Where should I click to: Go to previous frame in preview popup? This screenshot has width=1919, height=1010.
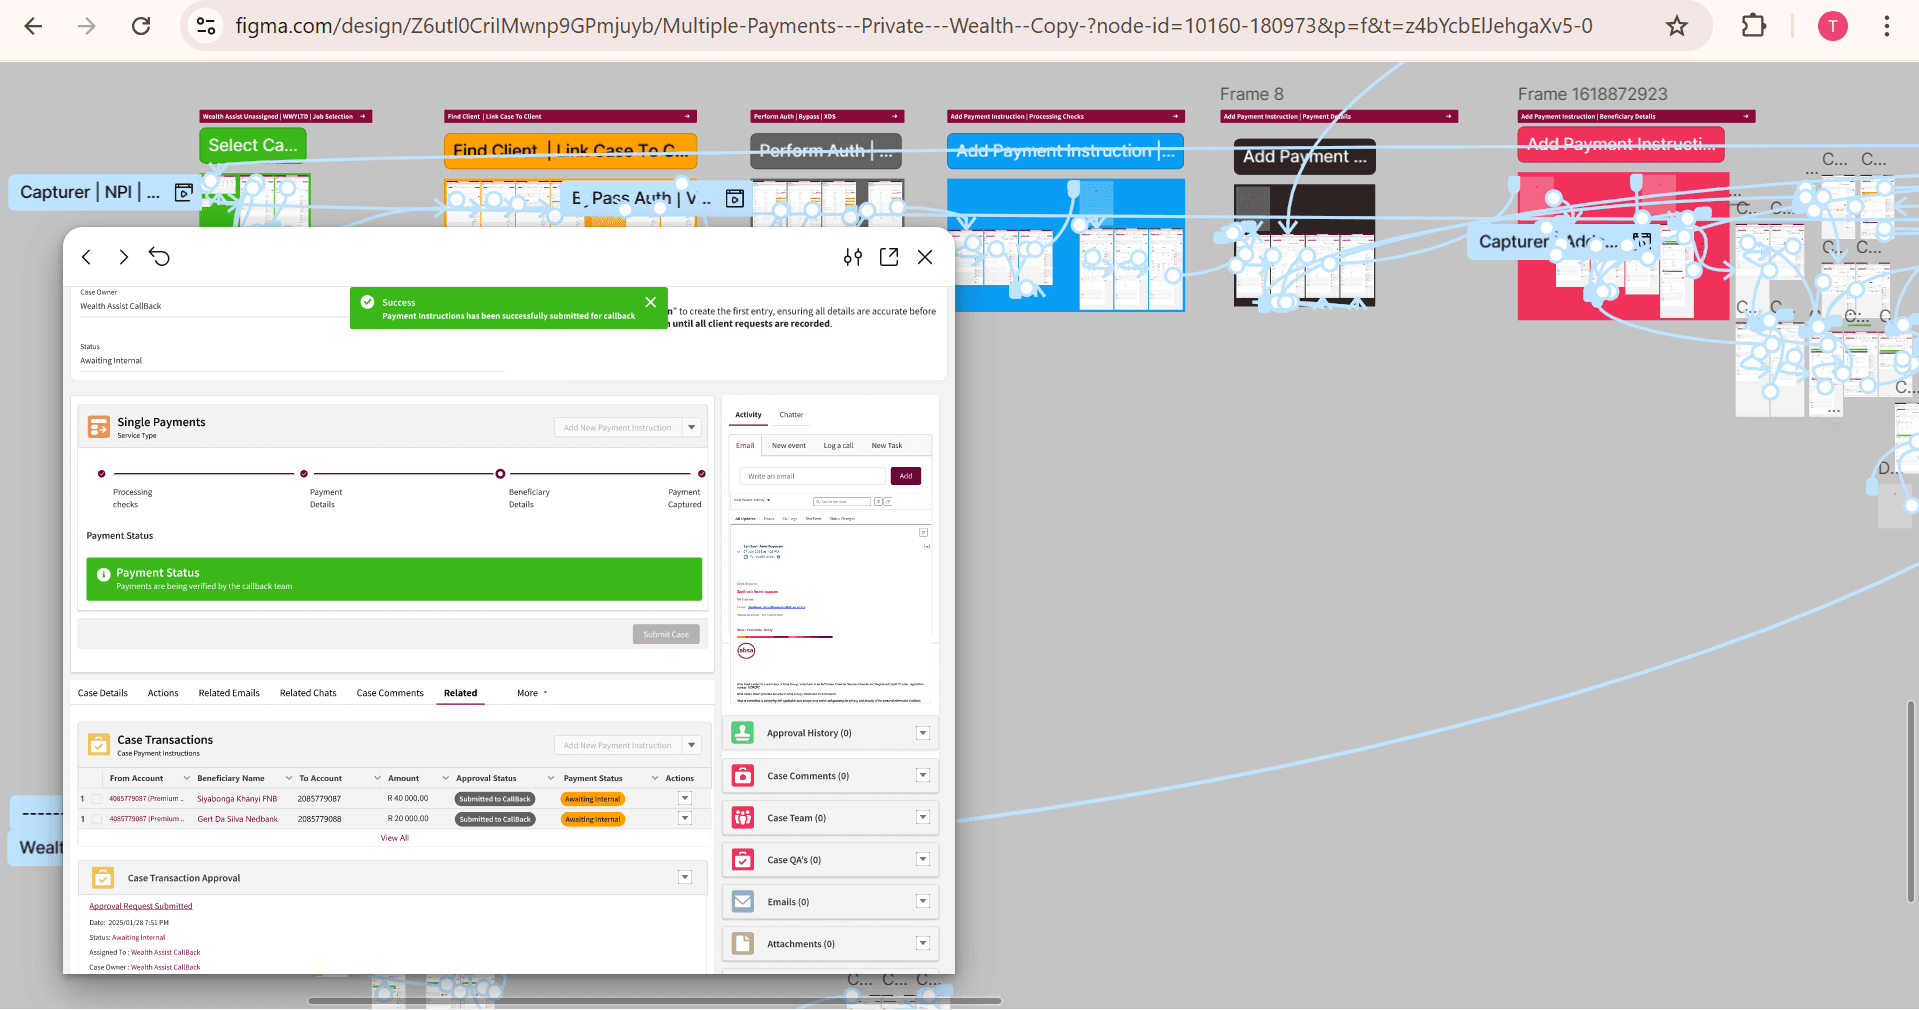87,257
